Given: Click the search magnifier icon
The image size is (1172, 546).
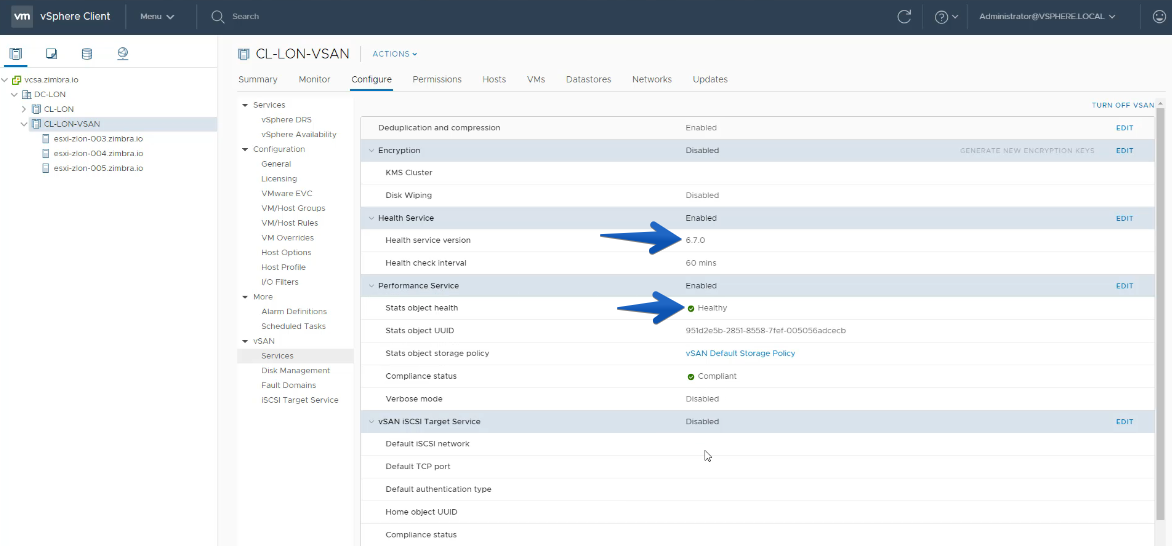Looking at the screenshot, I should (x=218, y=16).
